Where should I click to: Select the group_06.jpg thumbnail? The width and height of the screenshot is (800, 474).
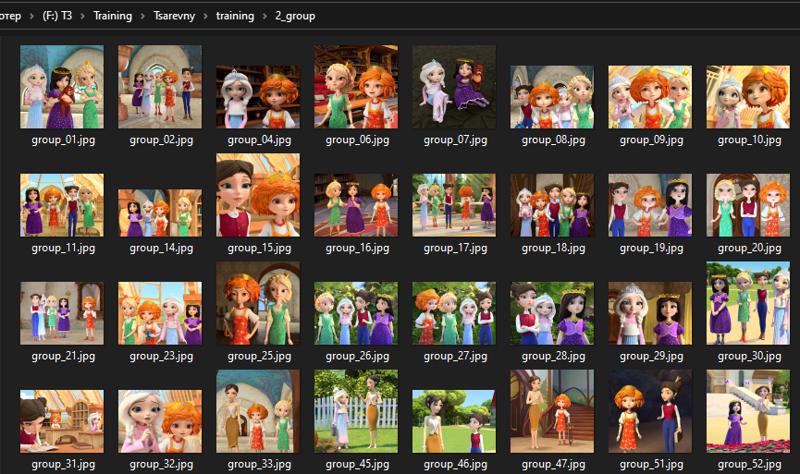point(356,86)
